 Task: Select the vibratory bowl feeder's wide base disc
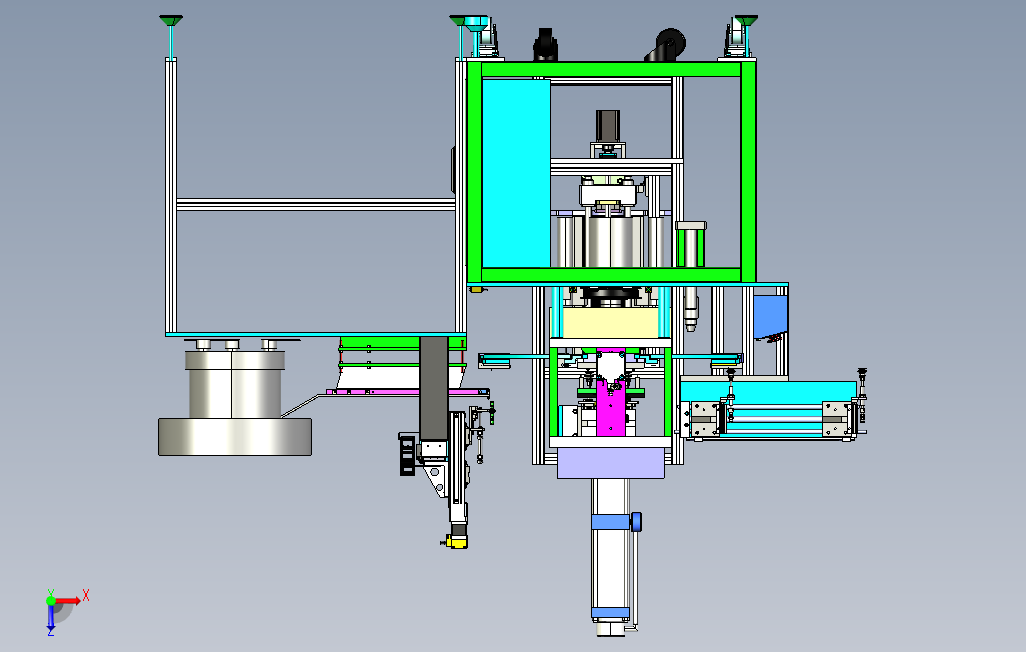pyautogui.click(x=235, y=437)
